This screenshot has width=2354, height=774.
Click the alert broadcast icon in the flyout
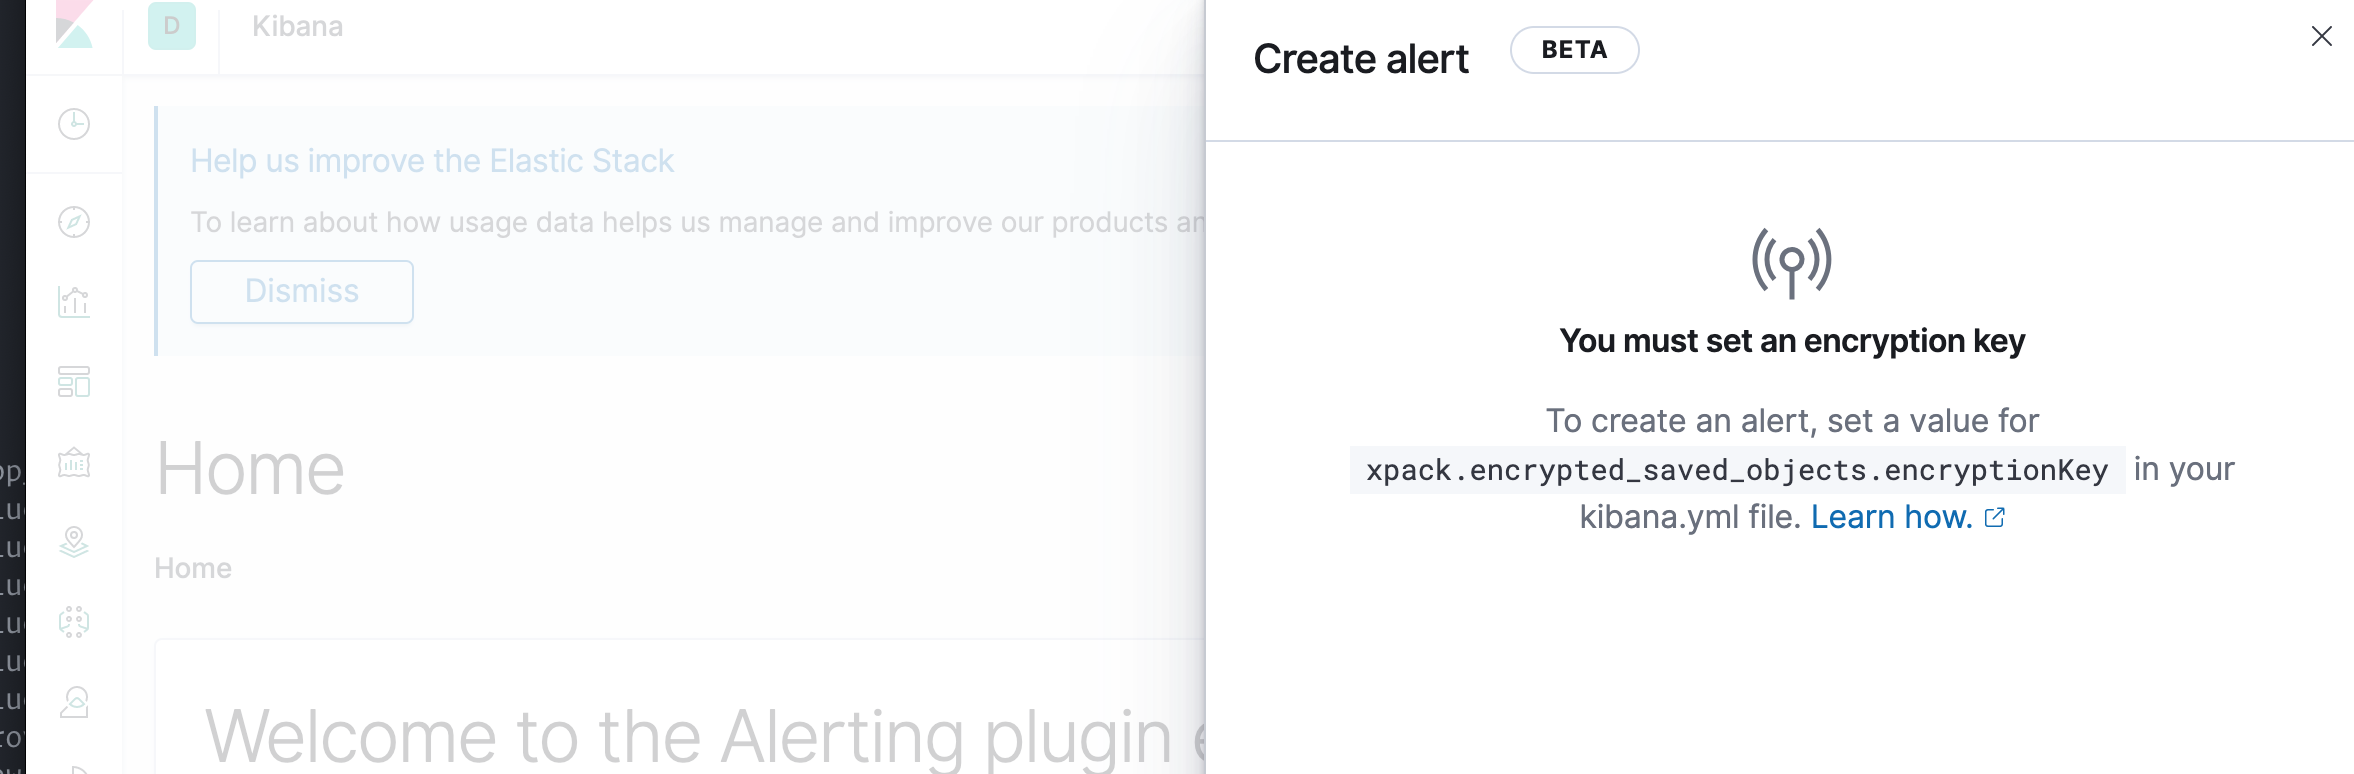[x=1792, y=263]
